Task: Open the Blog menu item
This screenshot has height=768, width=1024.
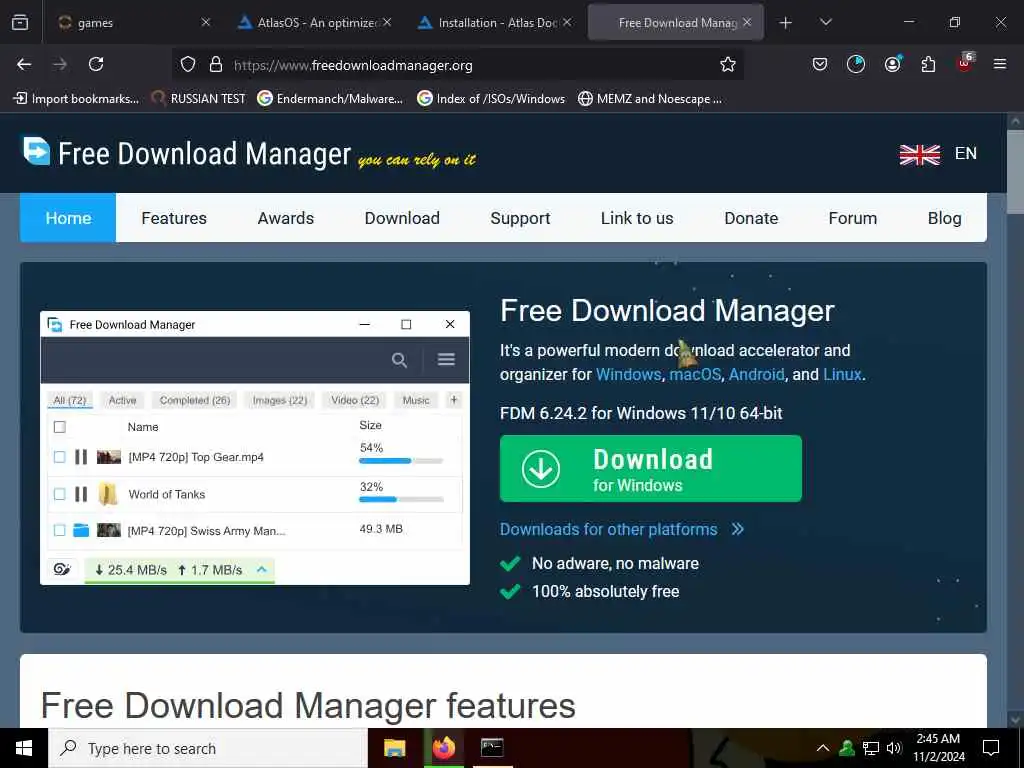Action: [x=944, y=218]
